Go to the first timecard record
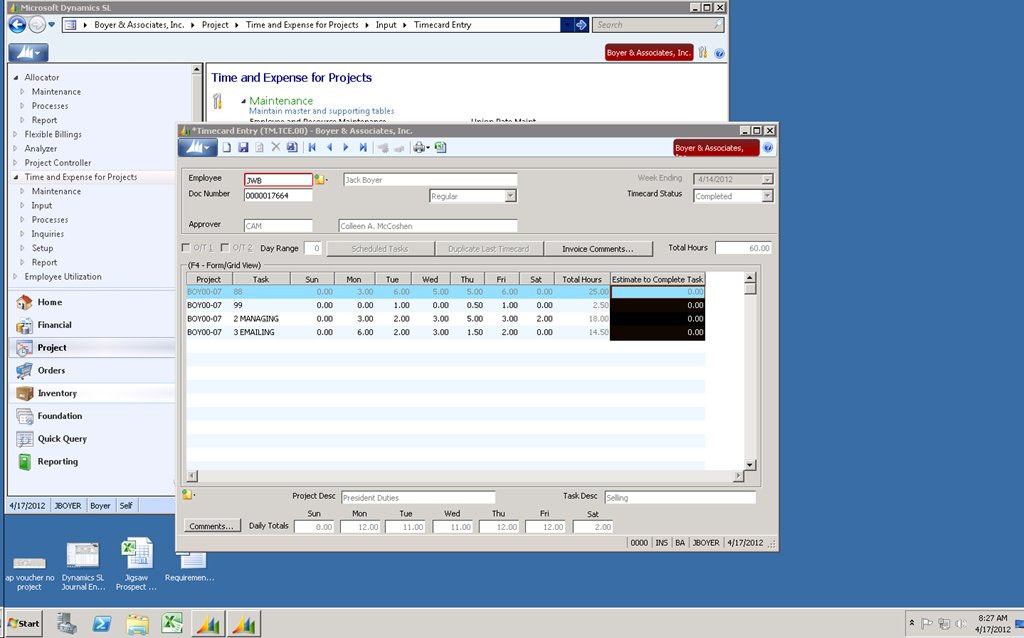The height and width of the screenshot is (638, 1024). [x=312, y=148]
